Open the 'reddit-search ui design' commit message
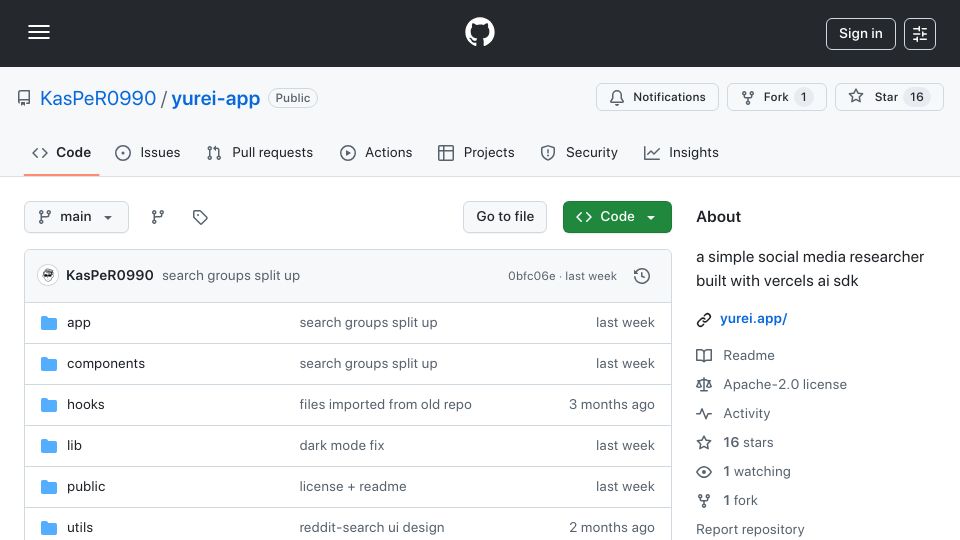The image size is (960, 540). tap(372, 528)
